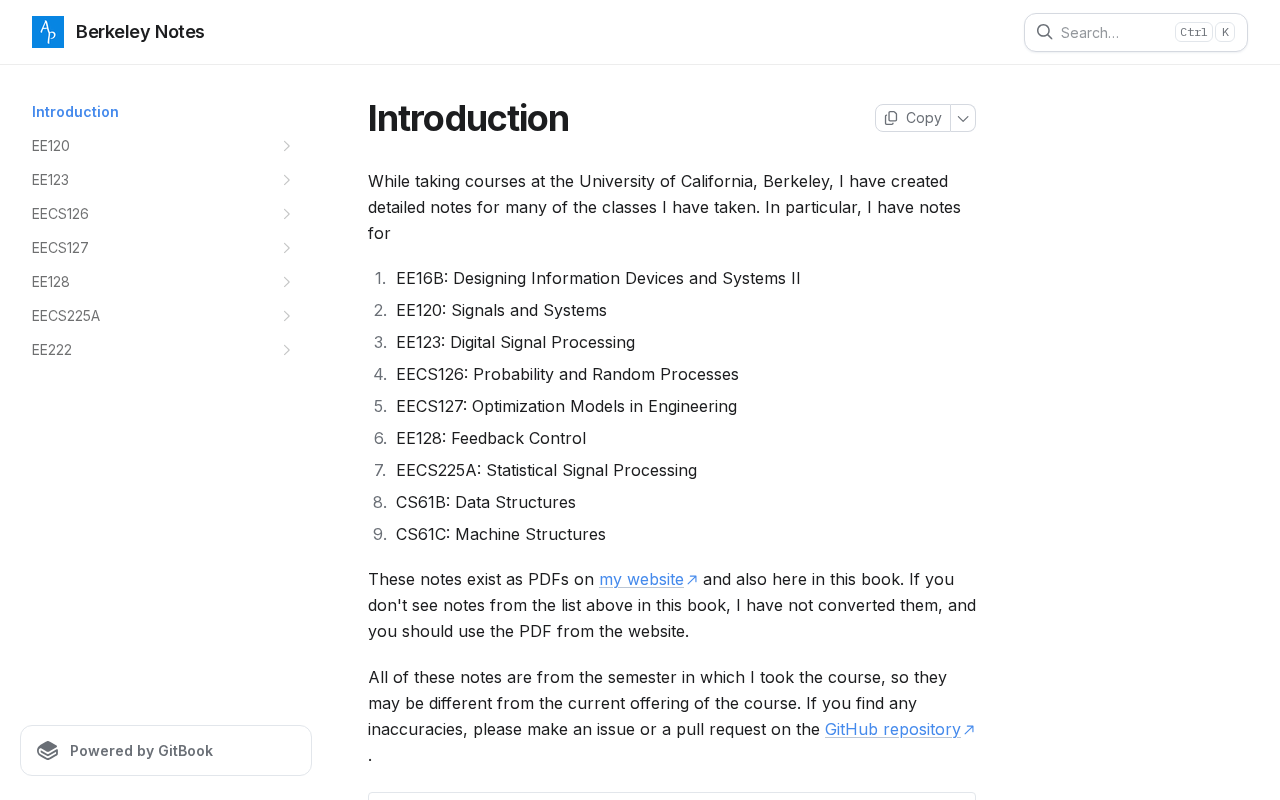Open the EECS126 sidebar page
Viewport: 1280px width, 800px height.
(x=166, y=214)
